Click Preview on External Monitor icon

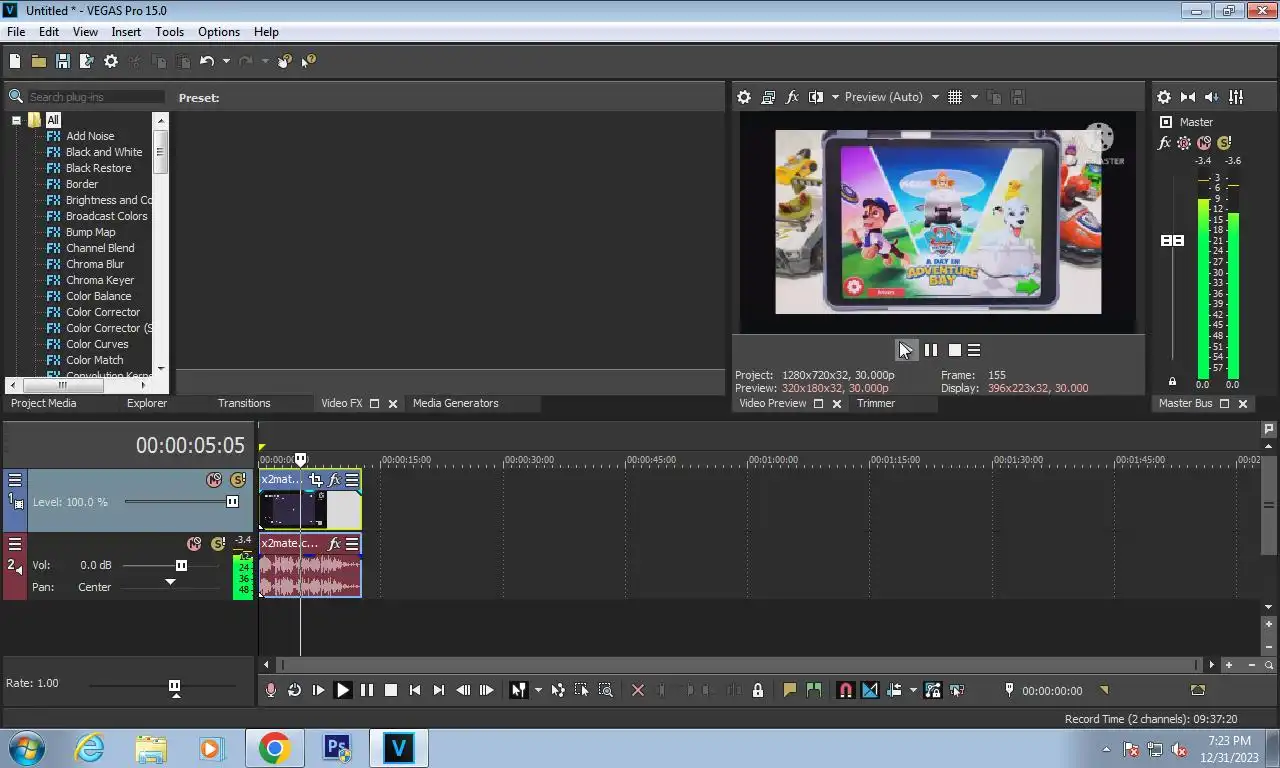[x=768, y=97]
